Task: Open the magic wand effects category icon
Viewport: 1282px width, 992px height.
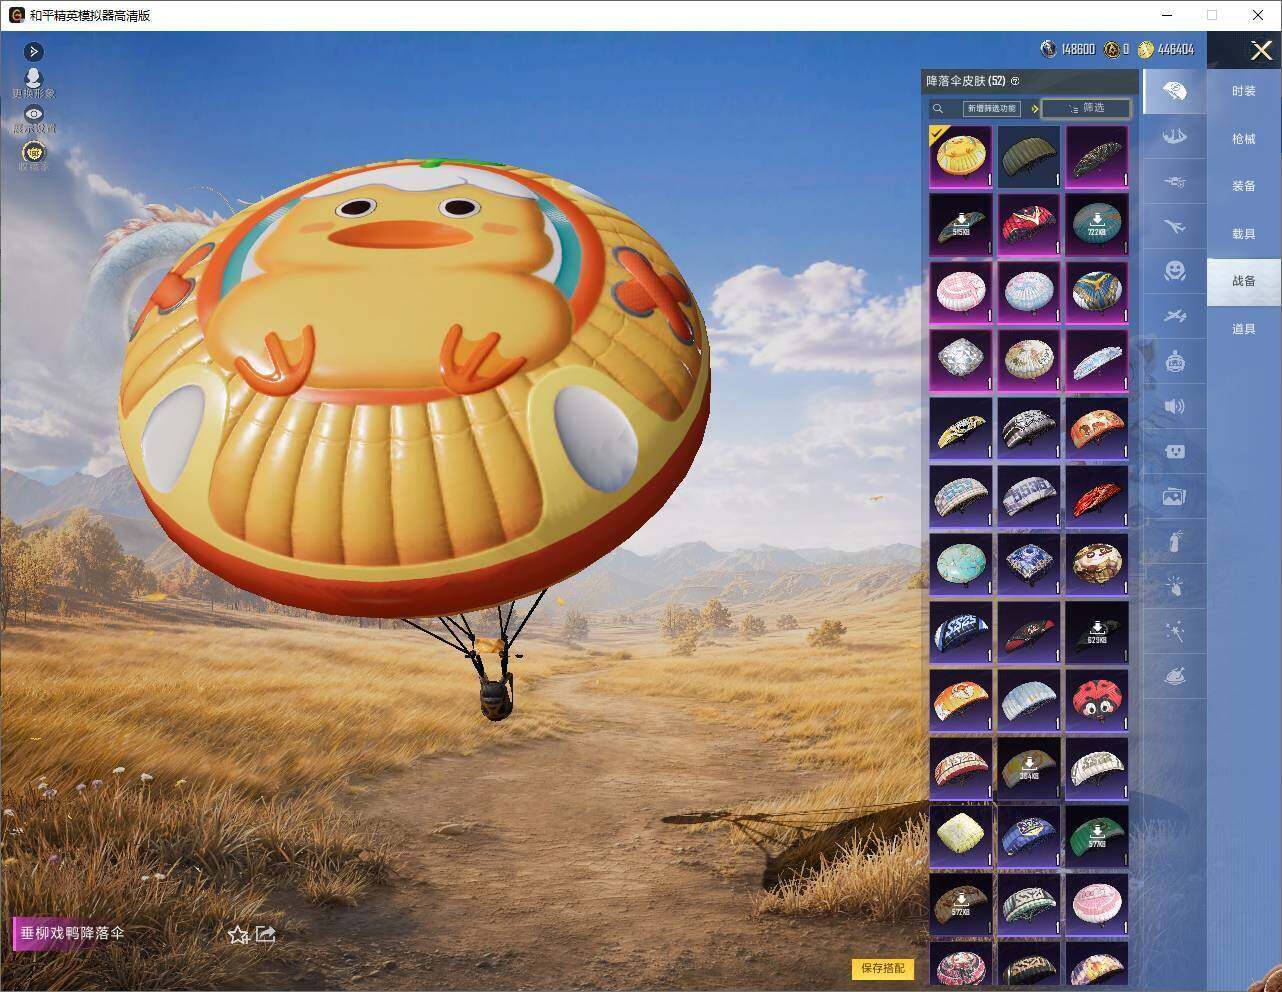Action: click(1175, 631)
